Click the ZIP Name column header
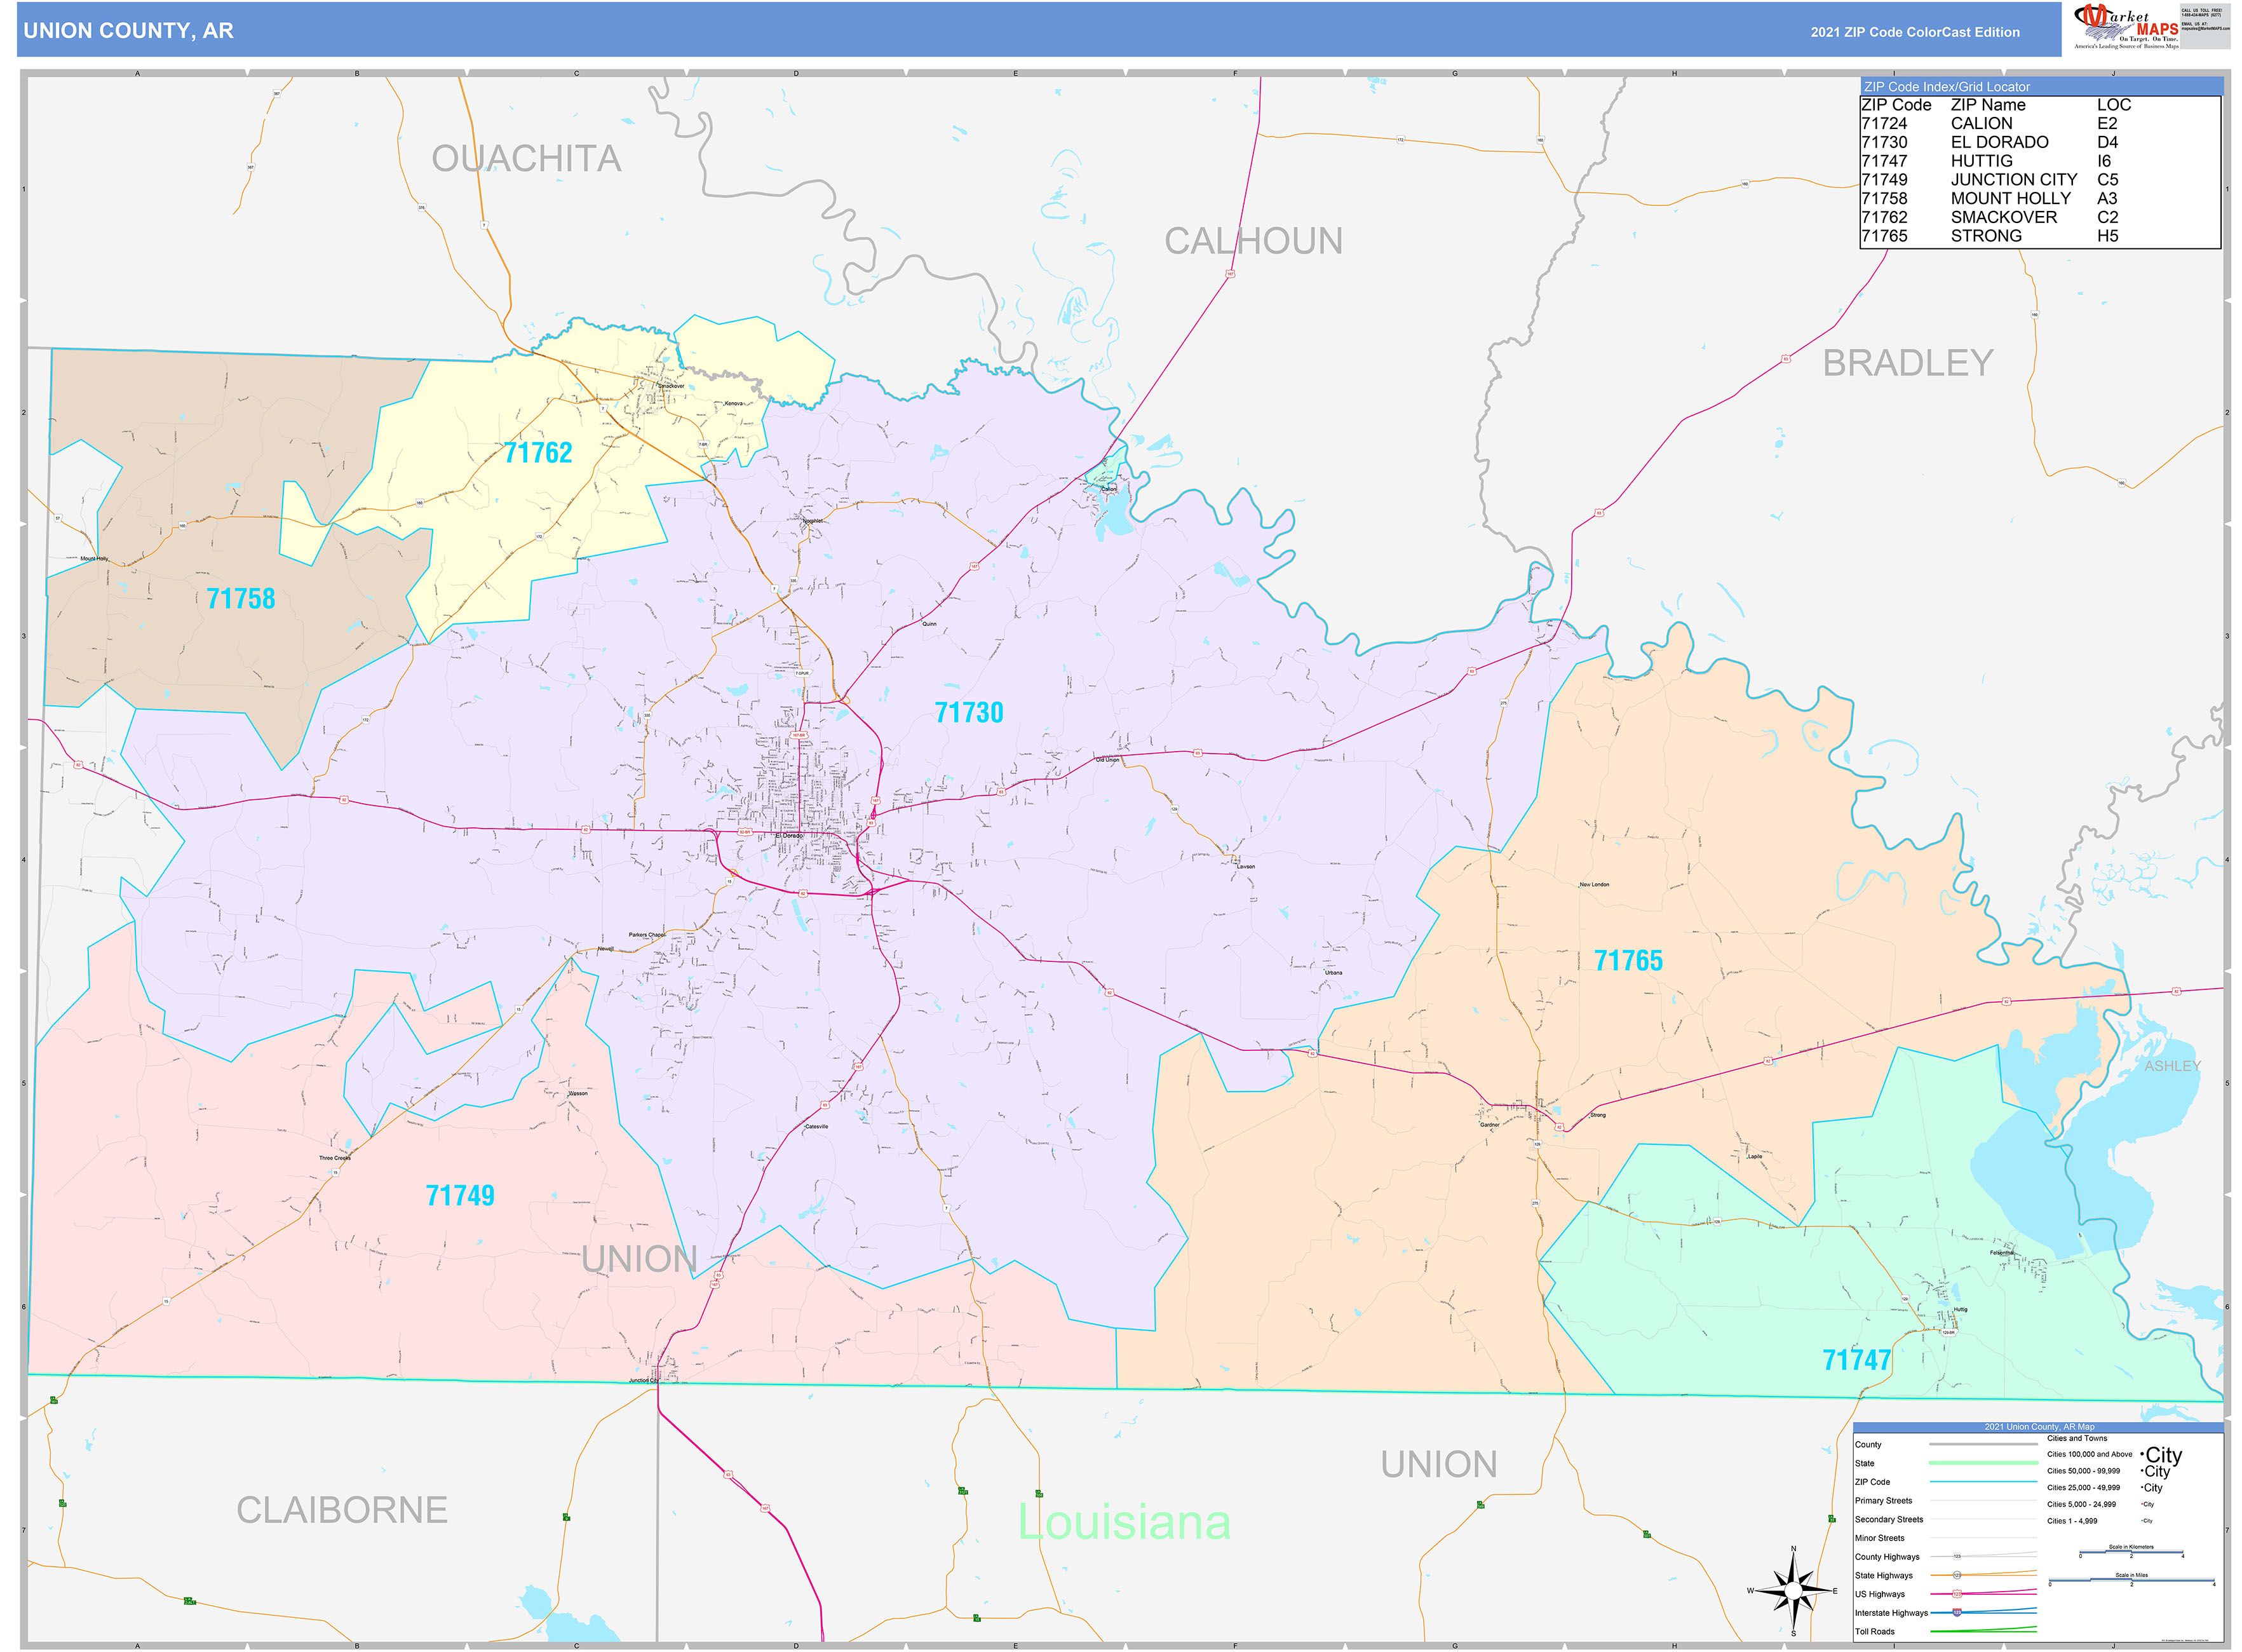This screenshot has width=2242, height=1652. (1987, 105)
